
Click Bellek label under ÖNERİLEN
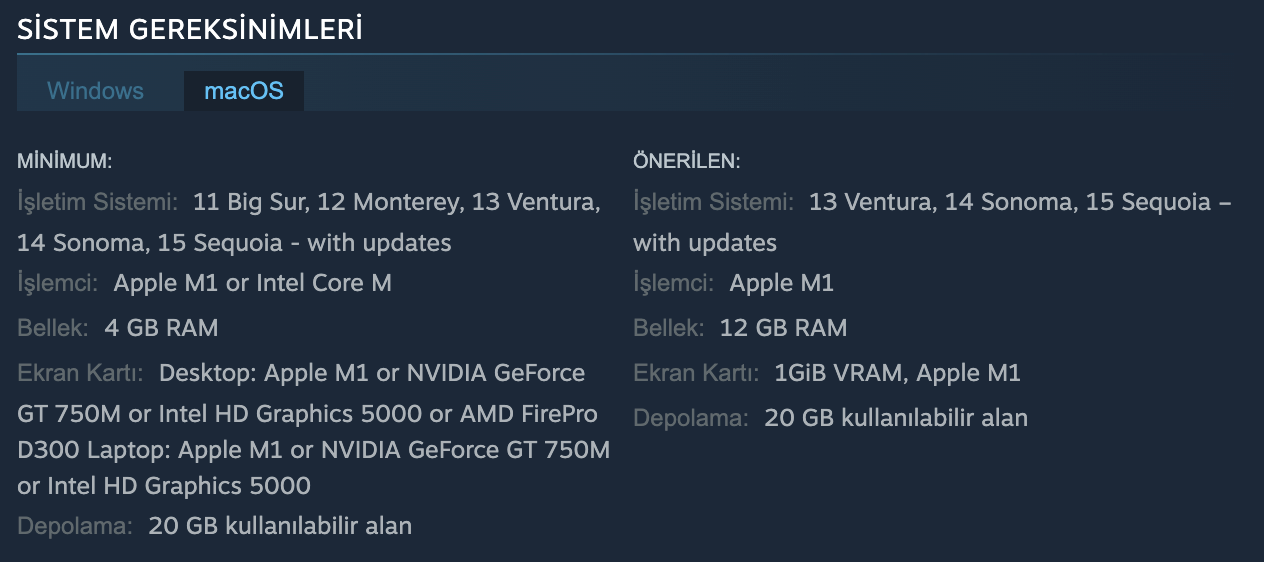pyautogui.click(x=669, y=328)
